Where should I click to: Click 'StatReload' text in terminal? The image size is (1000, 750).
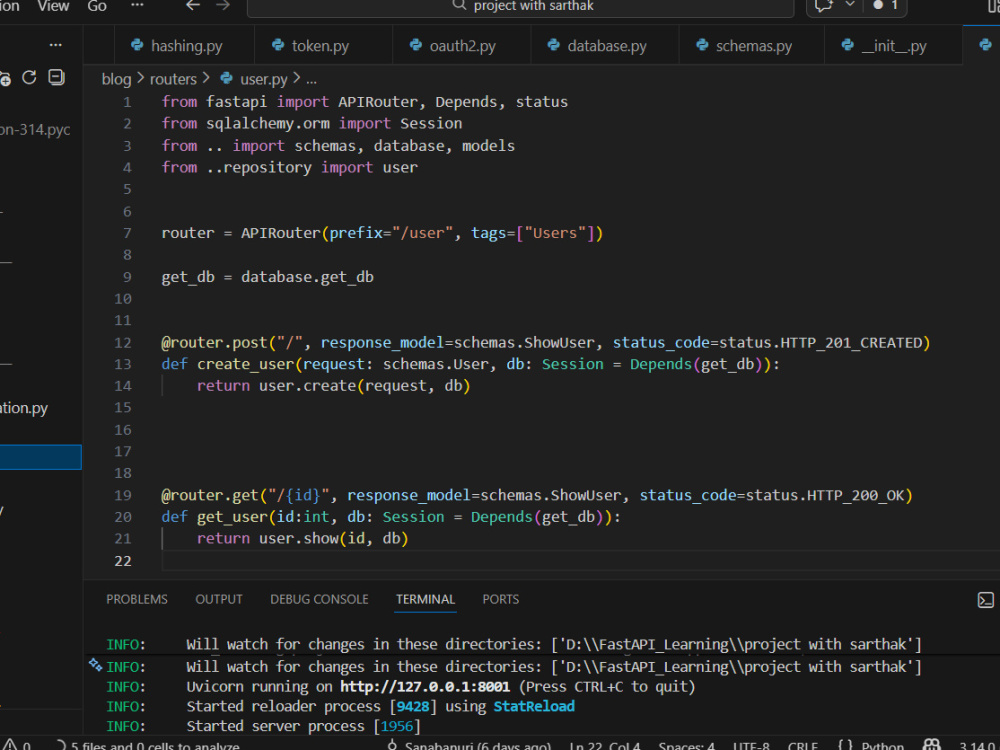[x=534, y=707]
